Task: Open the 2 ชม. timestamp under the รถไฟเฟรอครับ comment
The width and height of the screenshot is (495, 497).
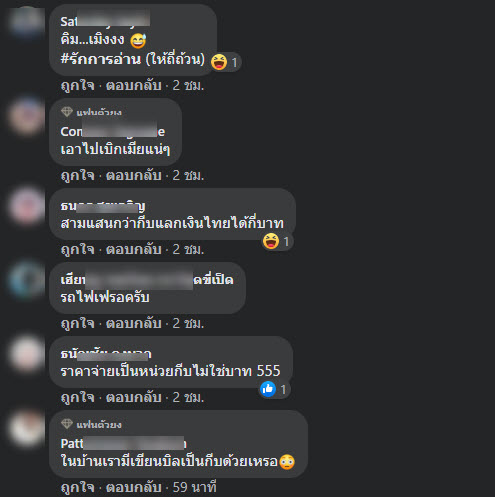Action: pyautogui.click(x=188, y=323)
